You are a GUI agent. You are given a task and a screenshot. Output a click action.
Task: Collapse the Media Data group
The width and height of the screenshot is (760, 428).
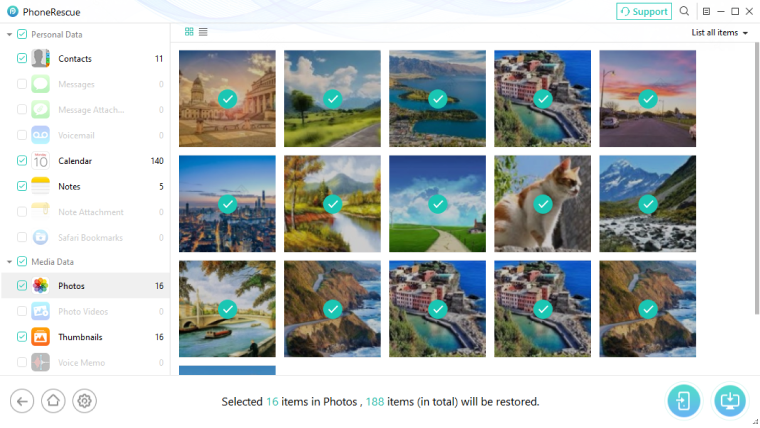(x=9, y=262)
